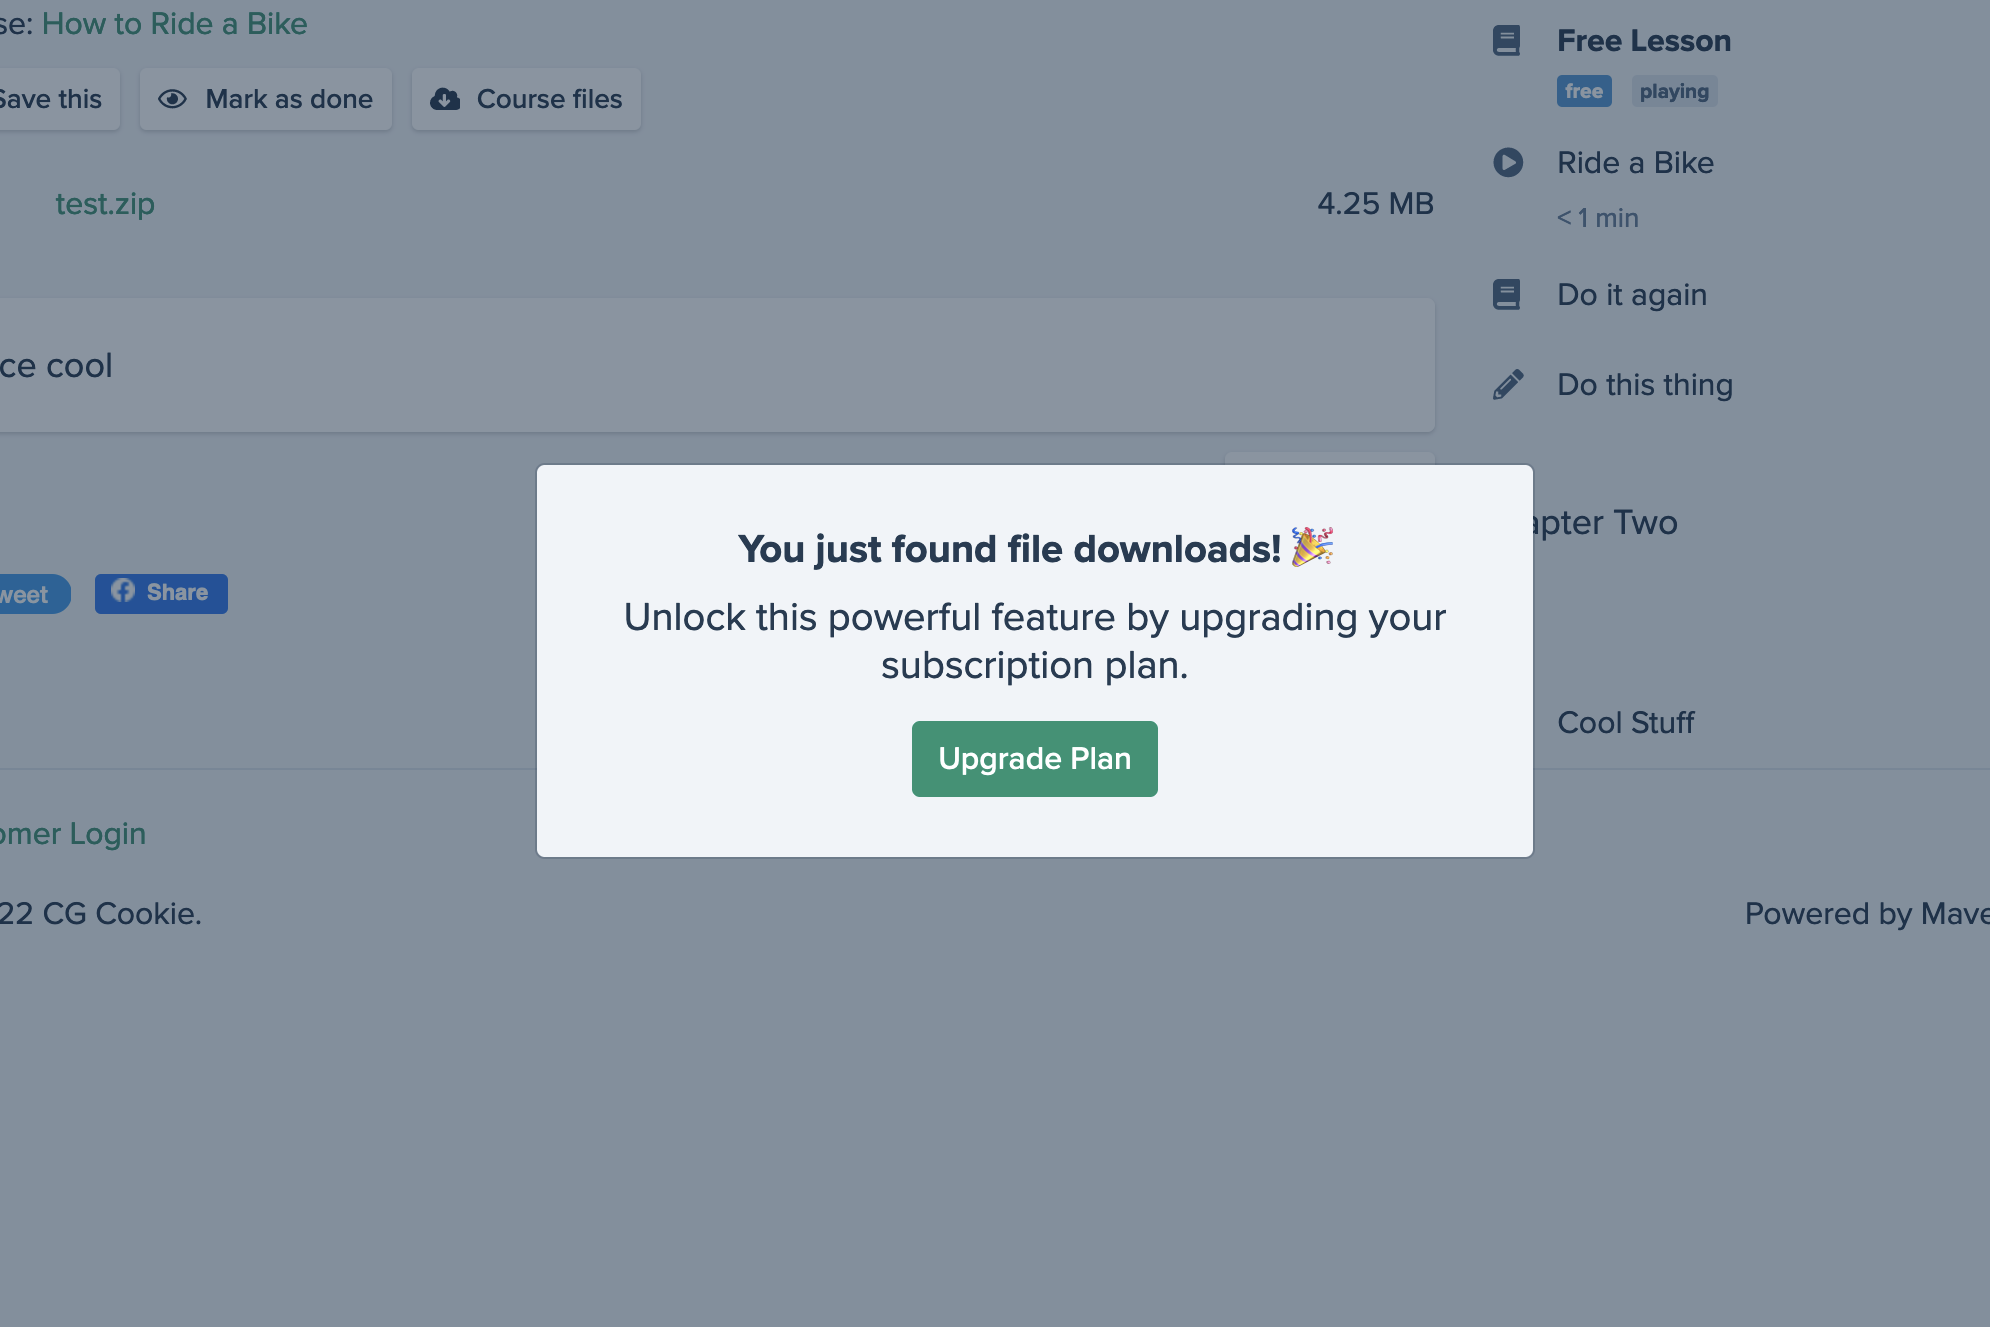Click the Customer Login link
1990x1327 pixels.
[x=73, y=834]
